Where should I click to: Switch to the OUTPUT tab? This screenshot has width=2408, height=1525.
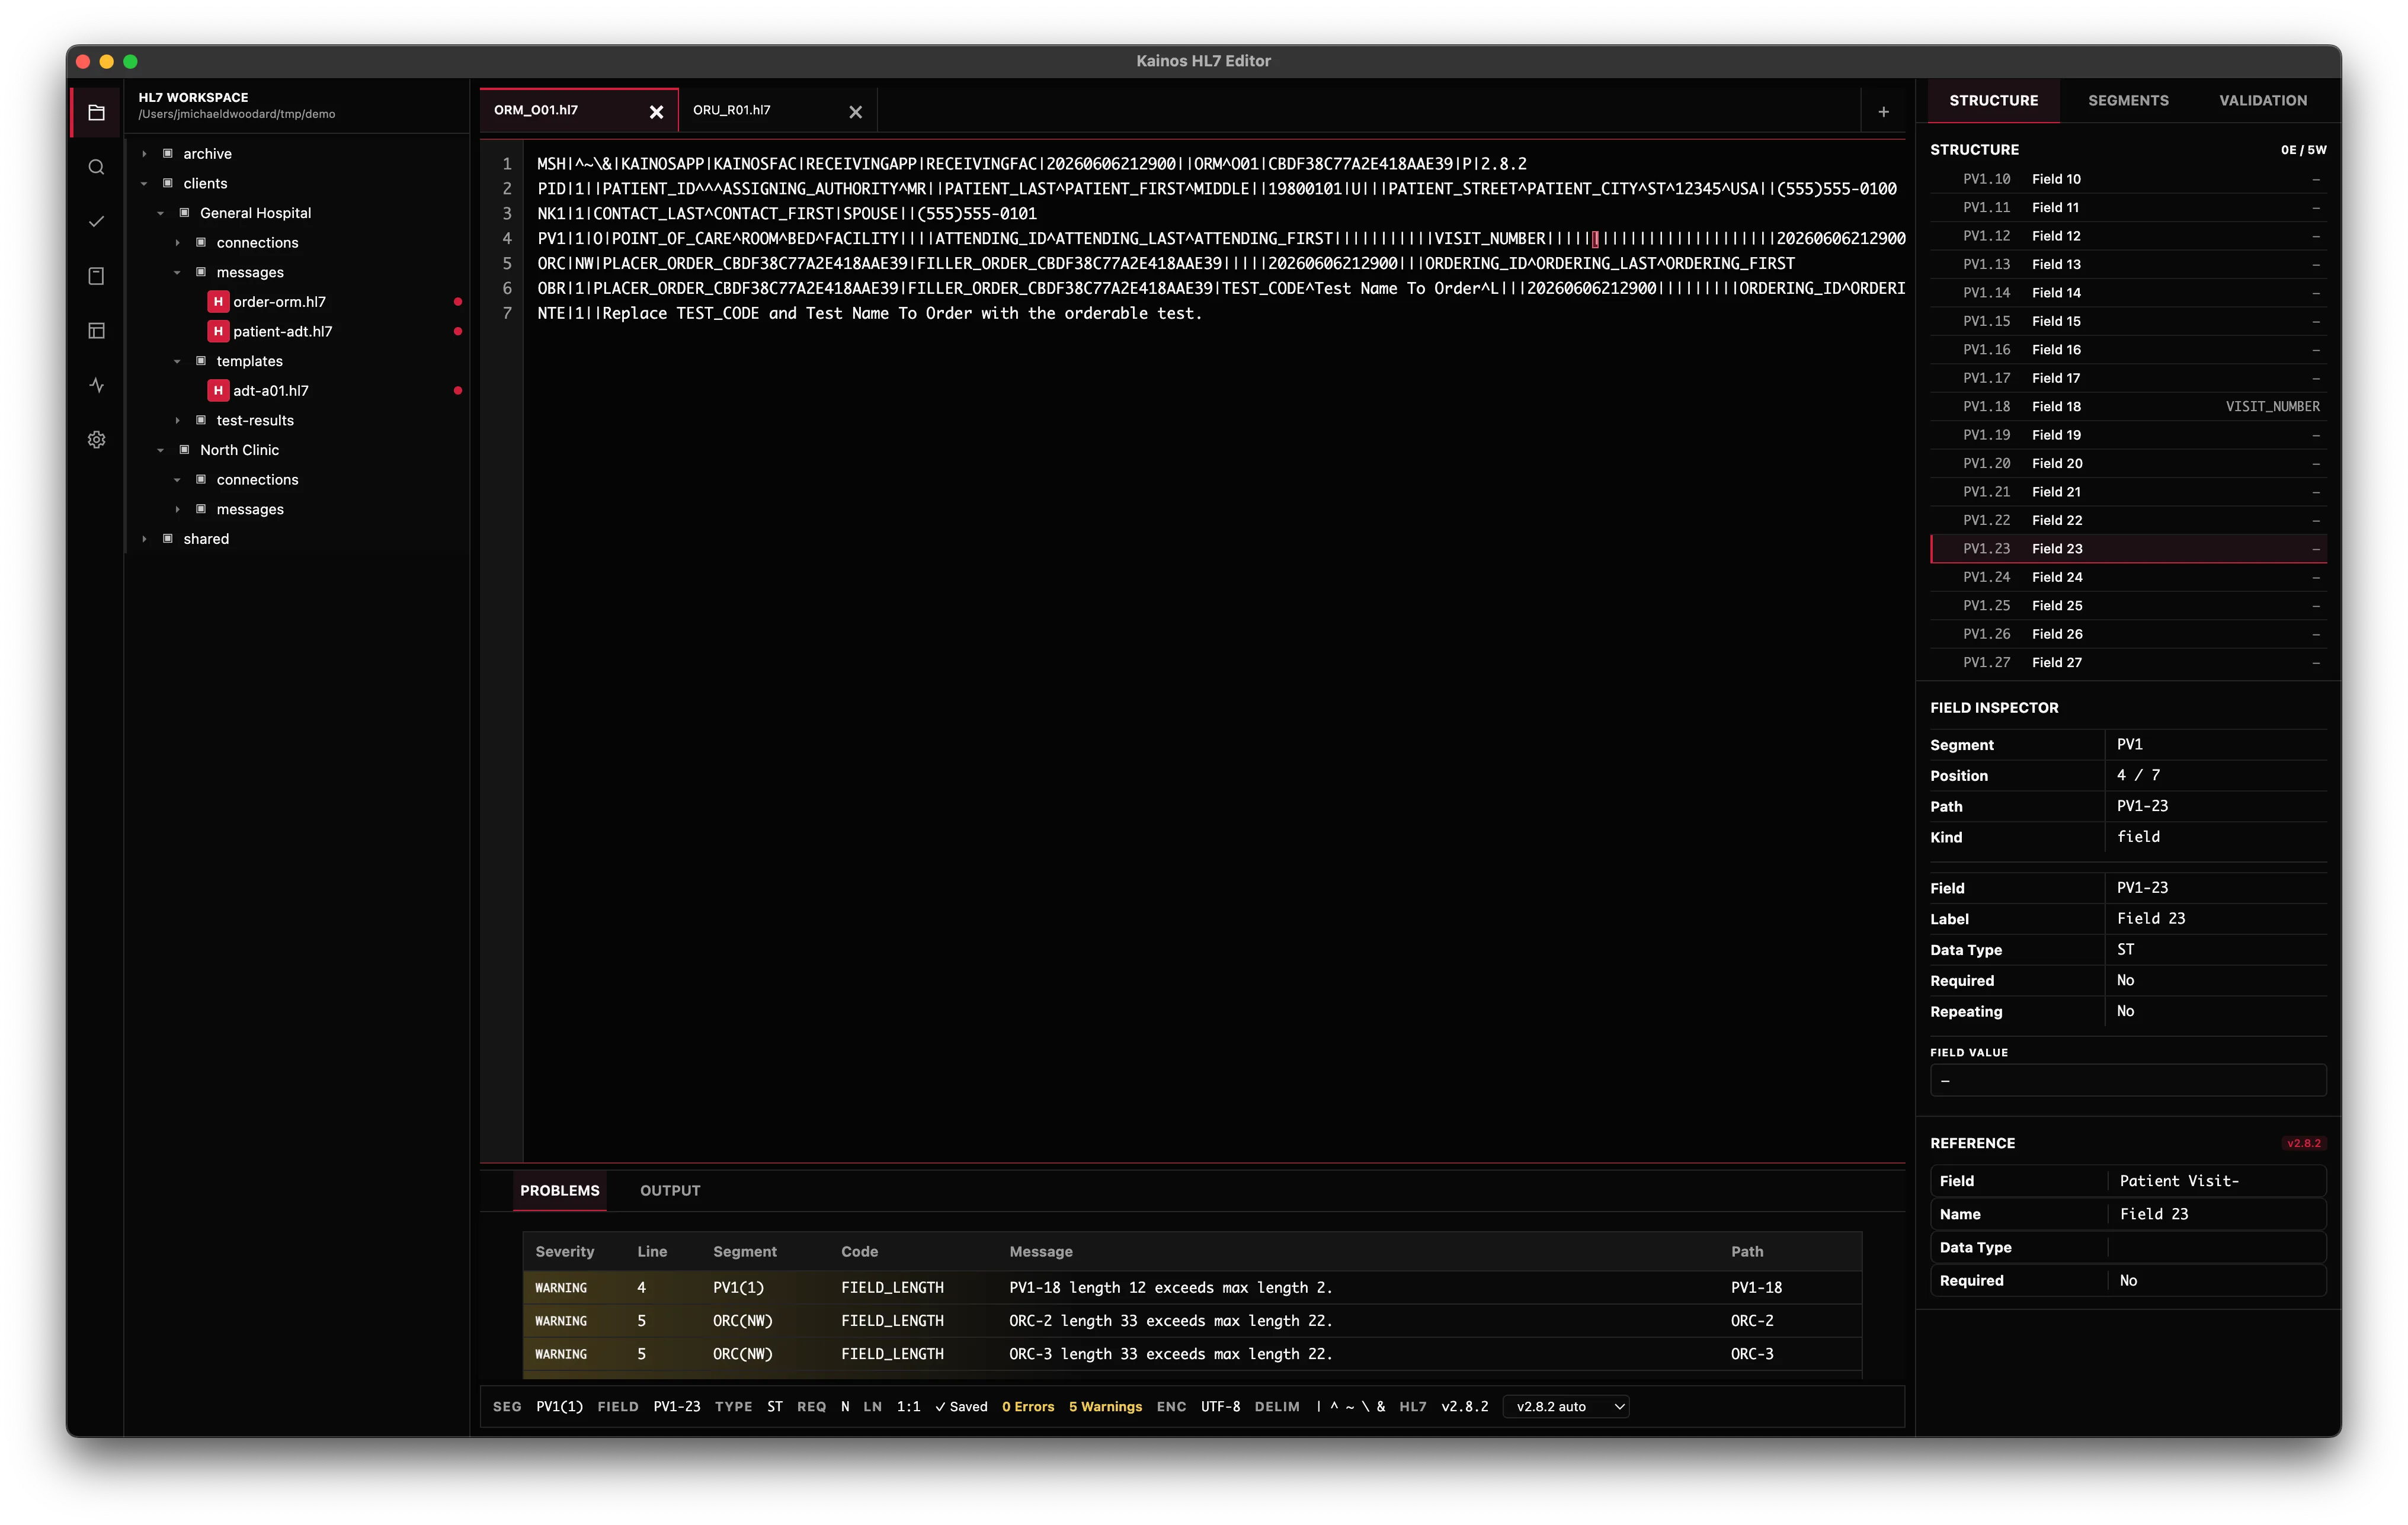point(670,1190)
